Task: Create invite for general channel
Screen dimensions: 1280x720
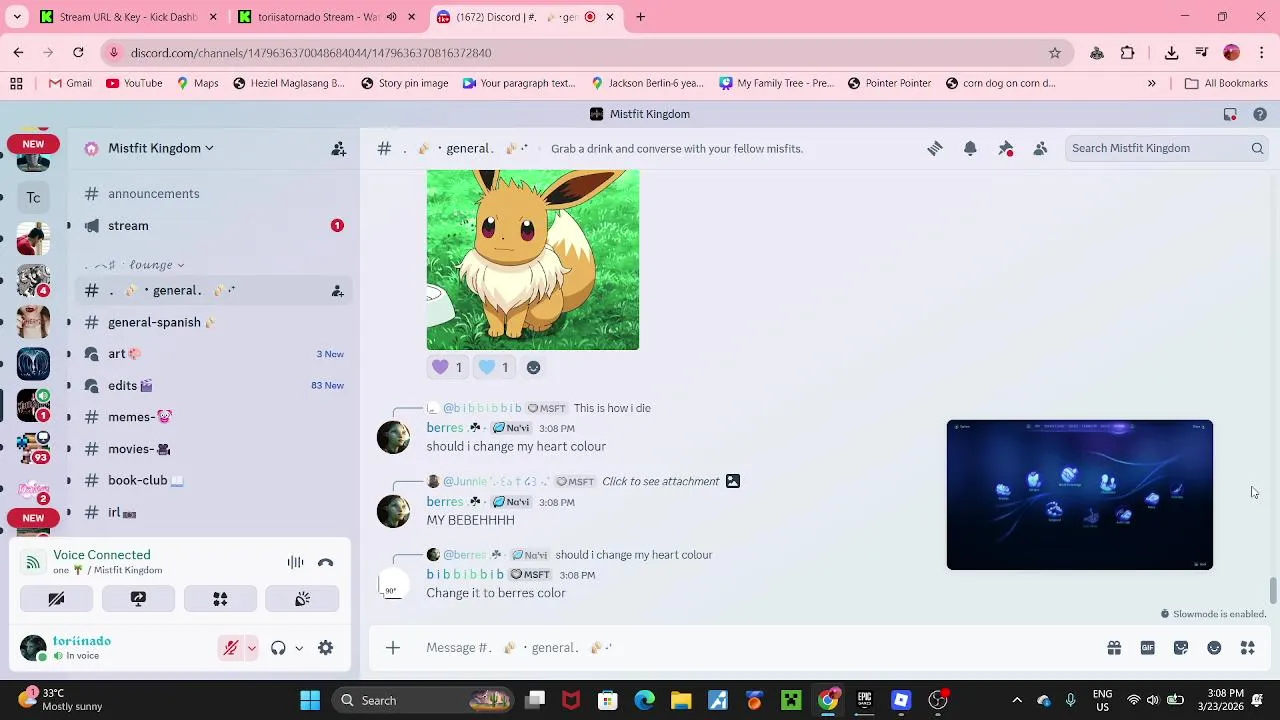Action: click(338, 291)
